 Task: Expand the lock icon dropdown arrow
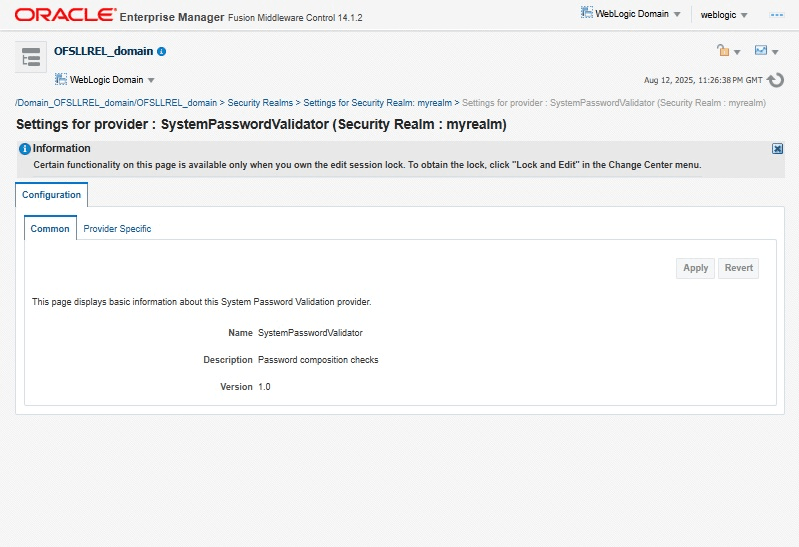(737, 52)
